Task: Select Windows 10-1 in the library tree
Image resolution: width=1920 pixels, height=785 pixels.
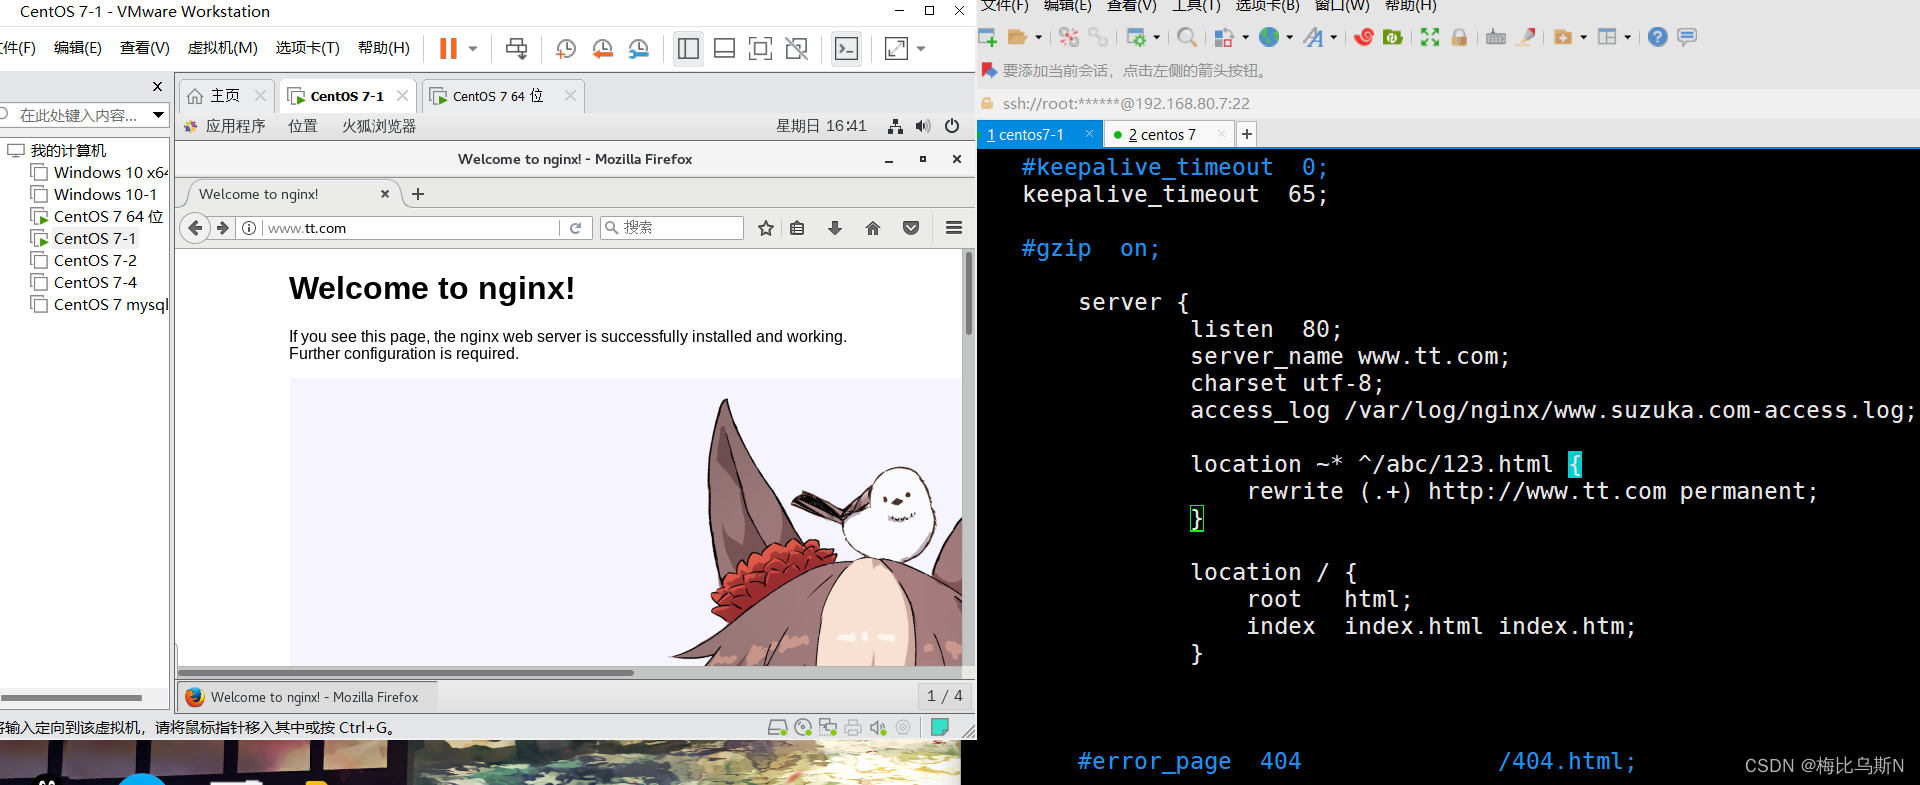Action: coord(105,194)
